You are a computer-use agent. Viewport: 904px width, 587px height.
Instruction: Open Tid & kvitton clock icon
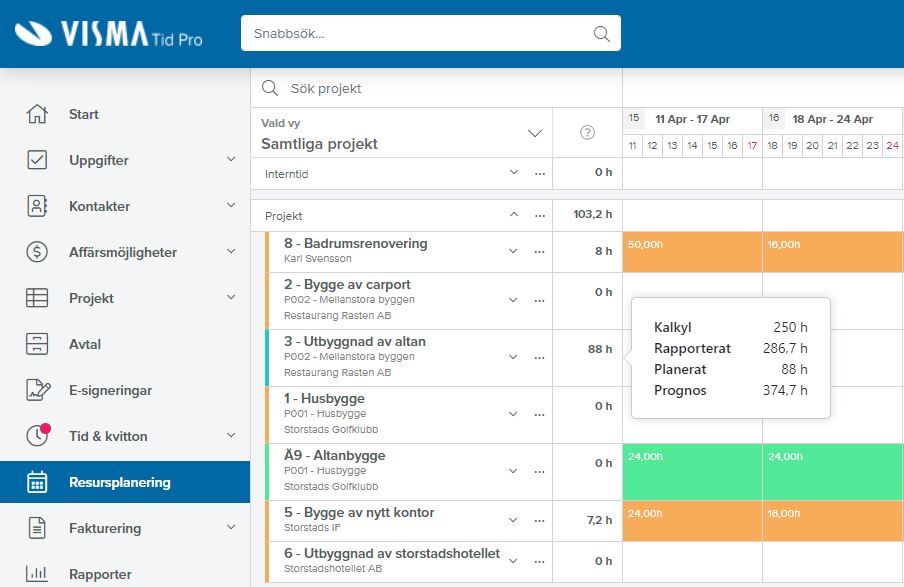38,435
